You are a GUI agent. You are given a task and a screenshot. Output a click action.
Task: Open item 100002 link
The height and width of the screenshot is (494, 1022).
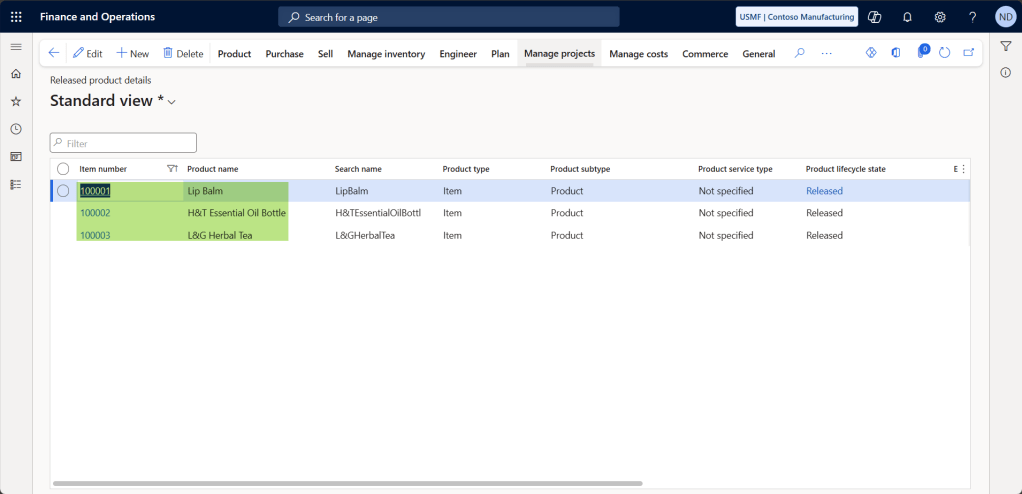(x=95, y=213)
